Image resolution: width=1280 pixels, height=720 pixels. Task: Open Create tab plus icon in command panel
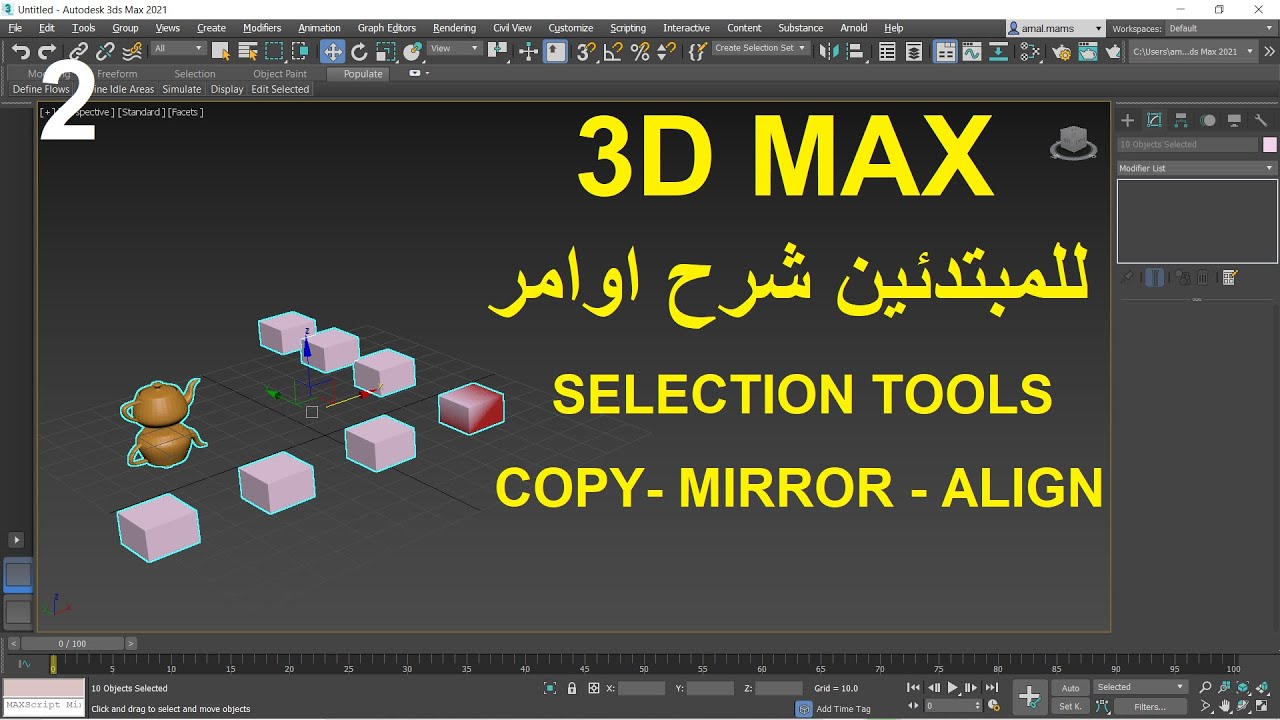click(x=1127, y=120)
